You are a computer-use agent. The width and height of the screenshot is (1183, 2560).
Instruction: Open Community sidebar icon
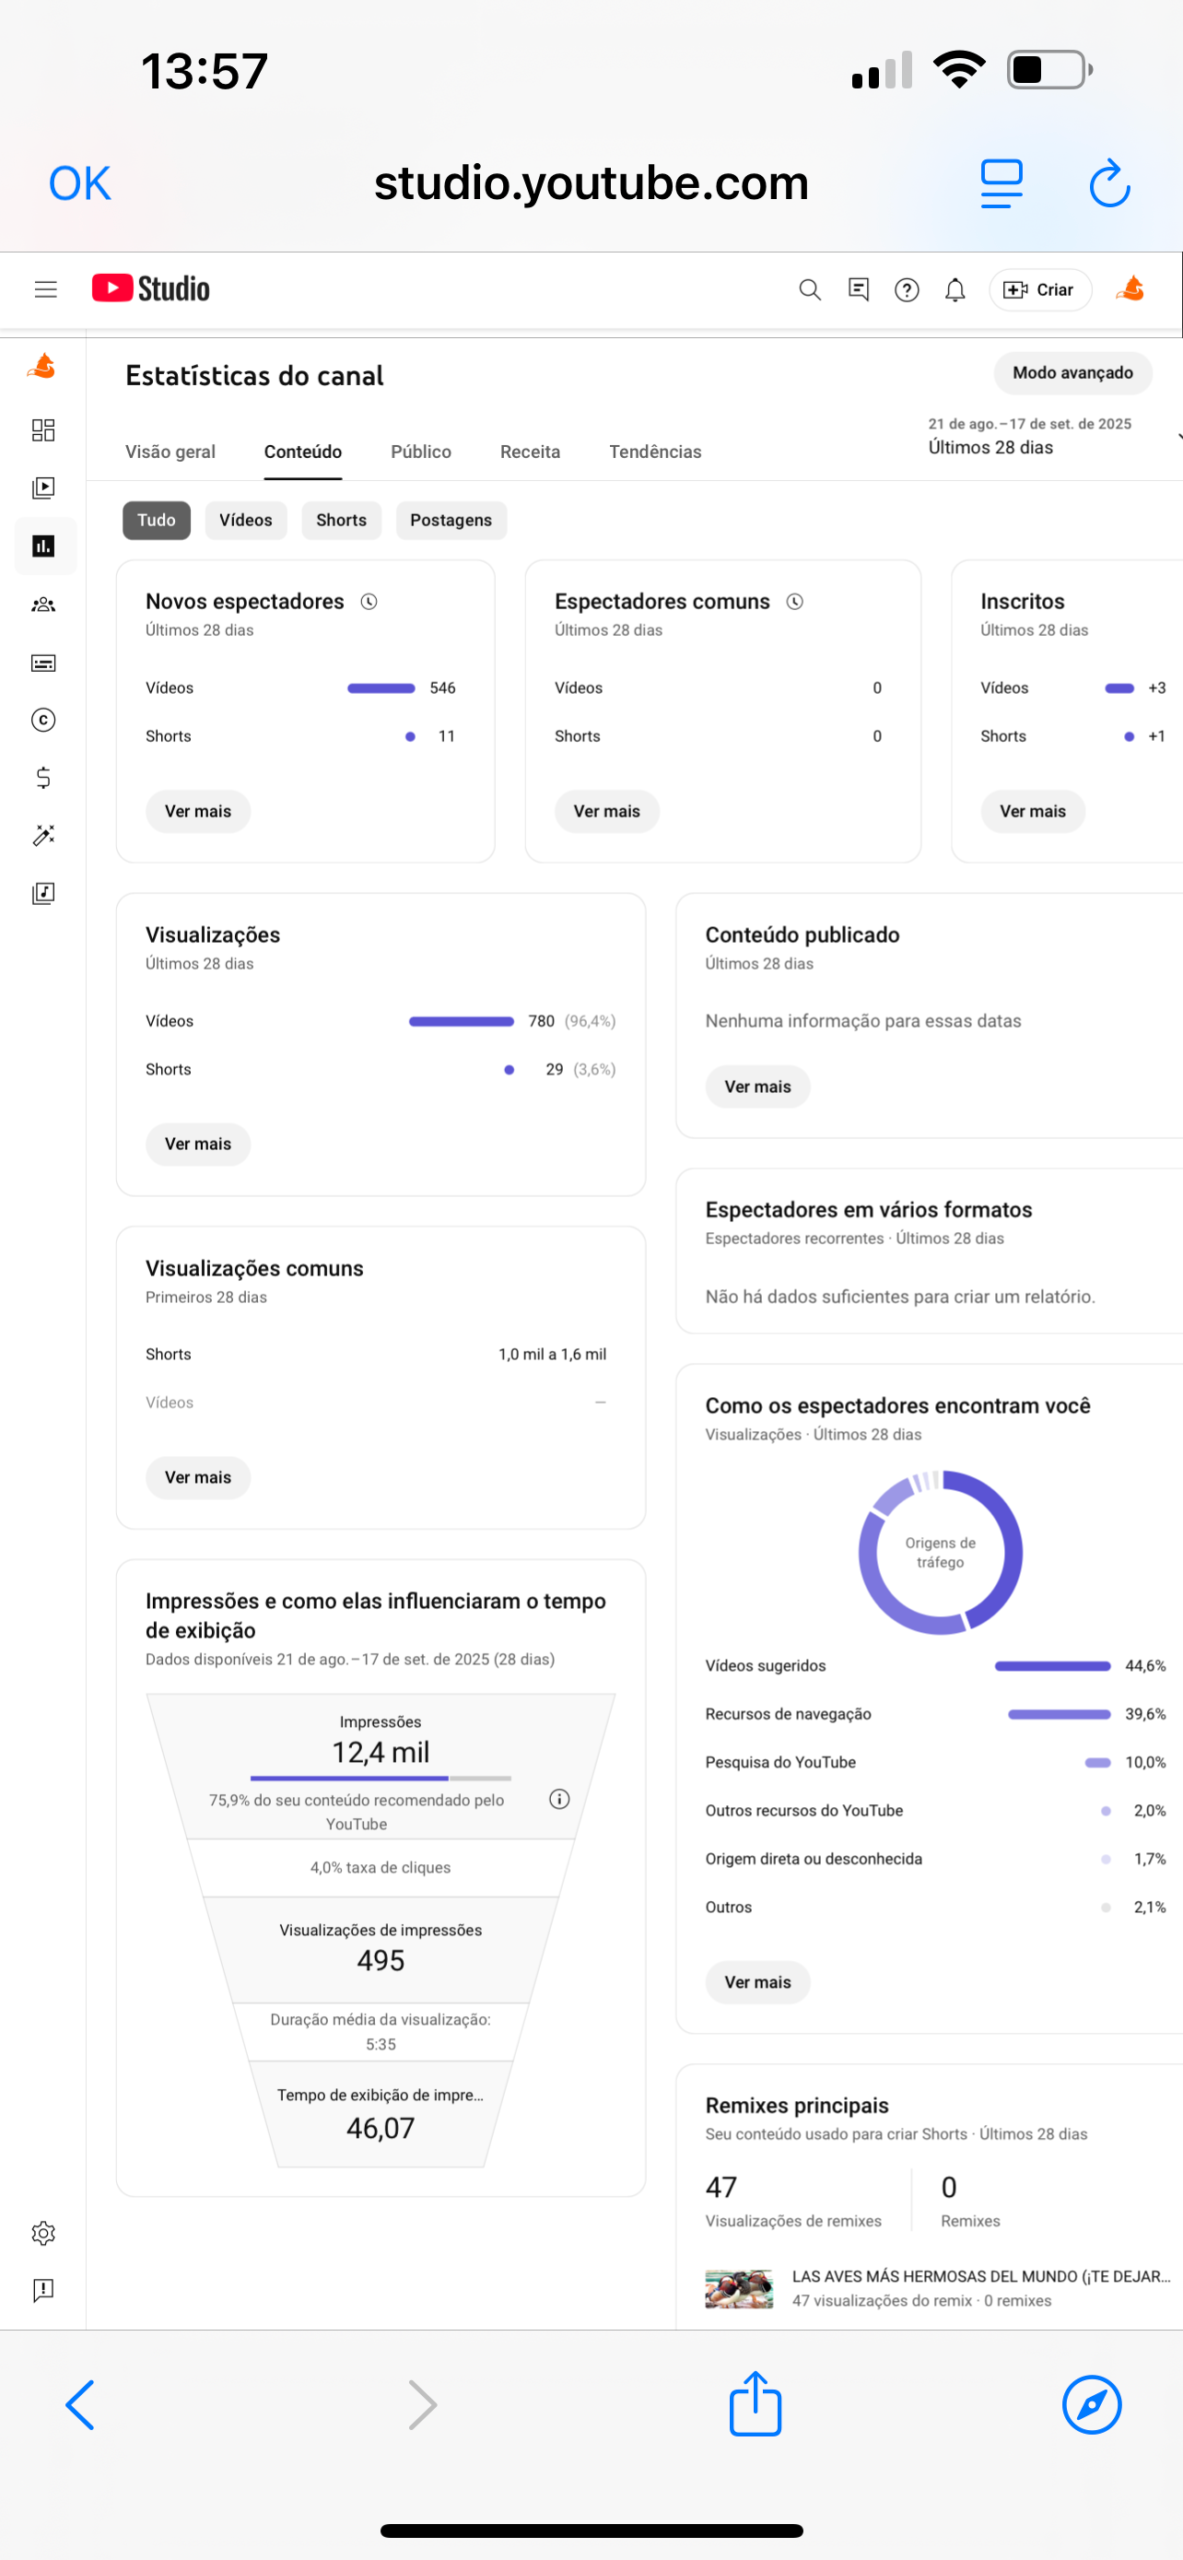(43, 604)
